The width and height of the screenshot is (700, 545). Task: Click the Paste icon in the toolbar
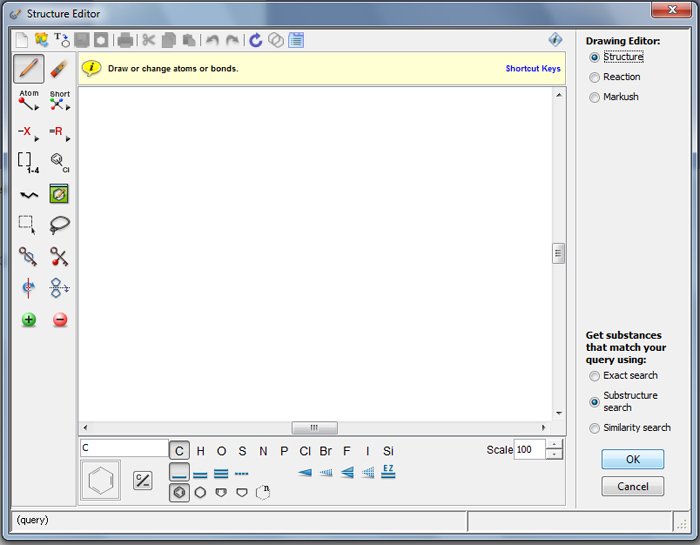coord(189,40)
